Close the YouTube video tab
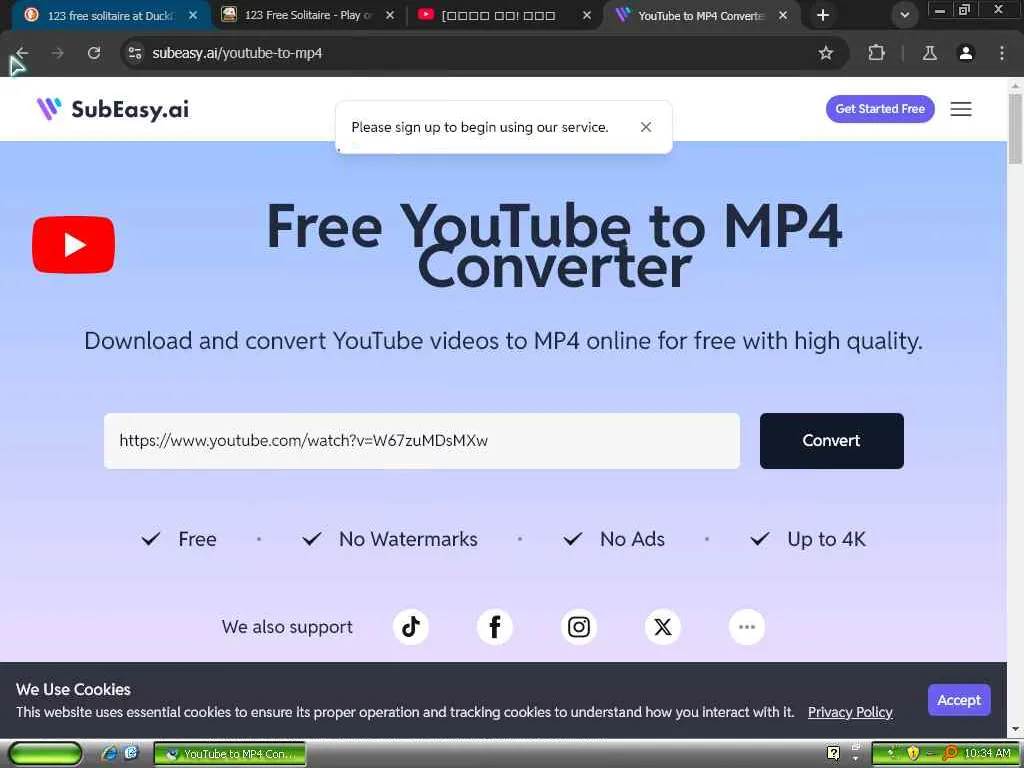 [x=586, y=15]
